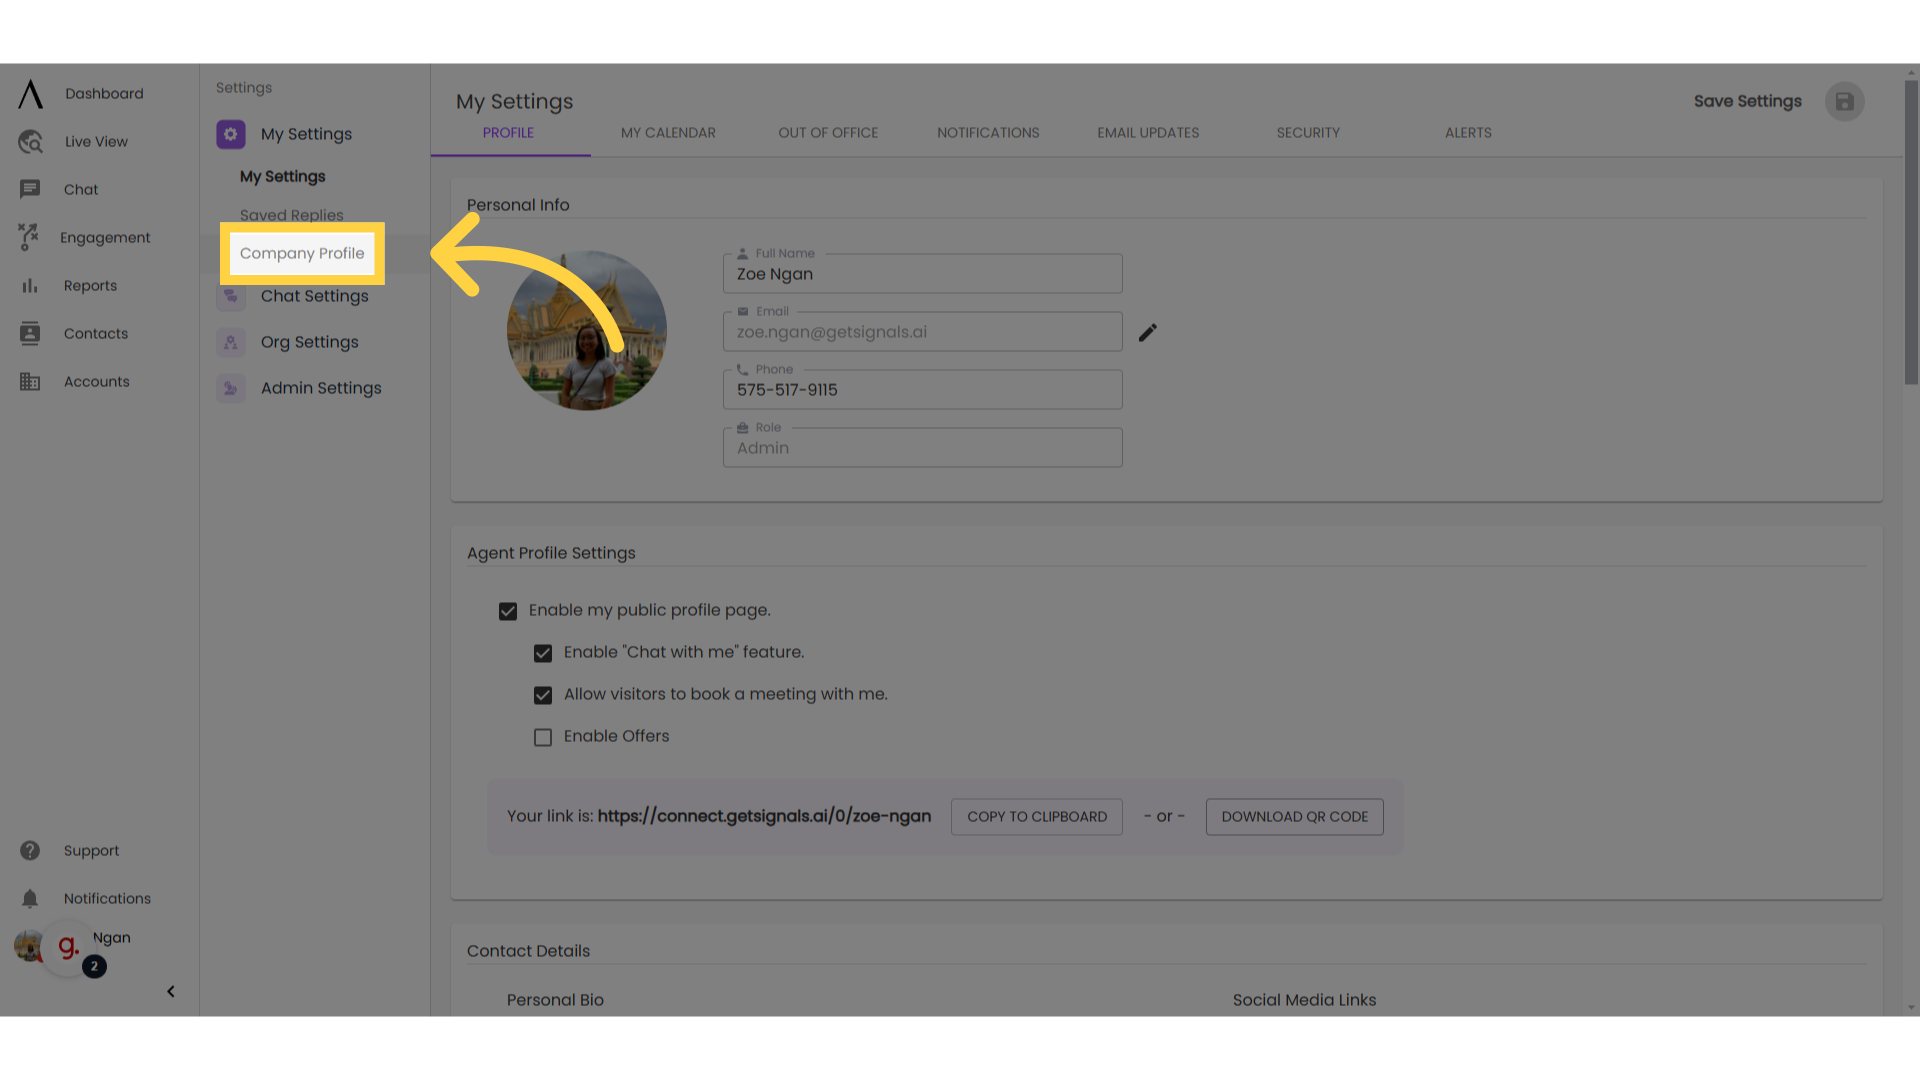
Task: Navigate to Admin Settings
Action: coord(320,386)
